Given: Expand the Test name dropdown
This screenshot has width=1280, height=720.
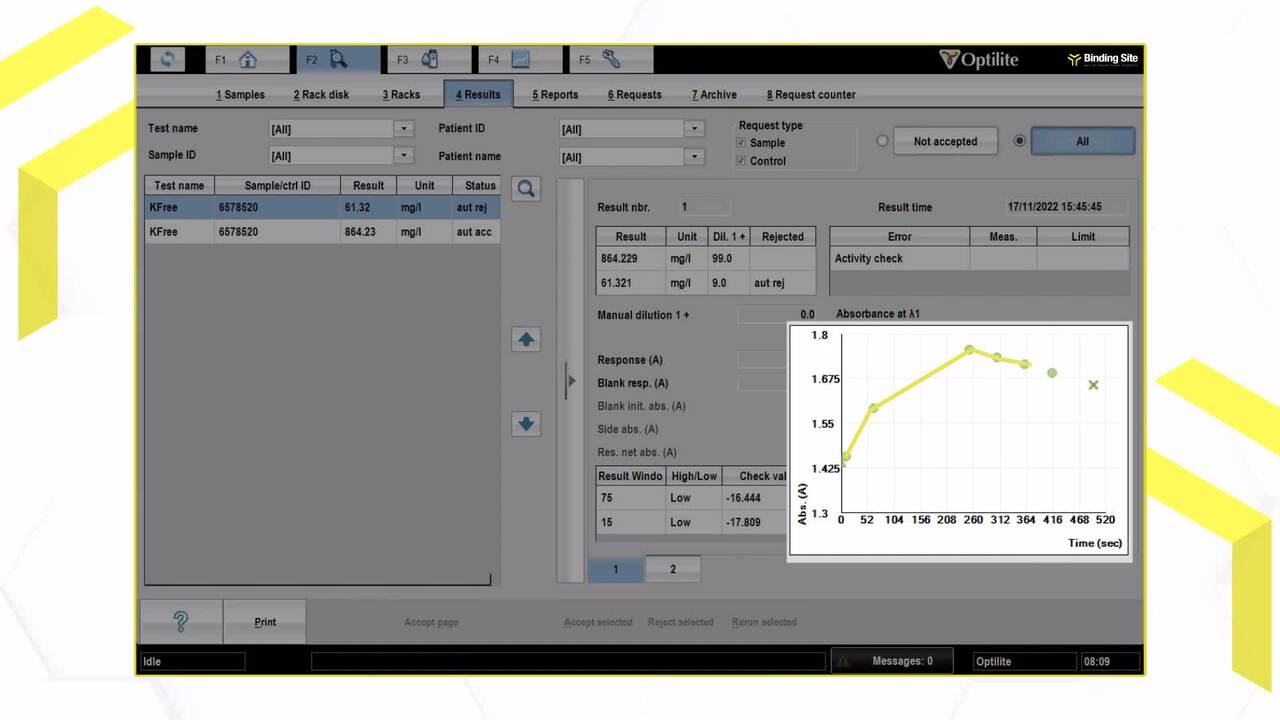Looking at the screenshot, I should point(404,129).
